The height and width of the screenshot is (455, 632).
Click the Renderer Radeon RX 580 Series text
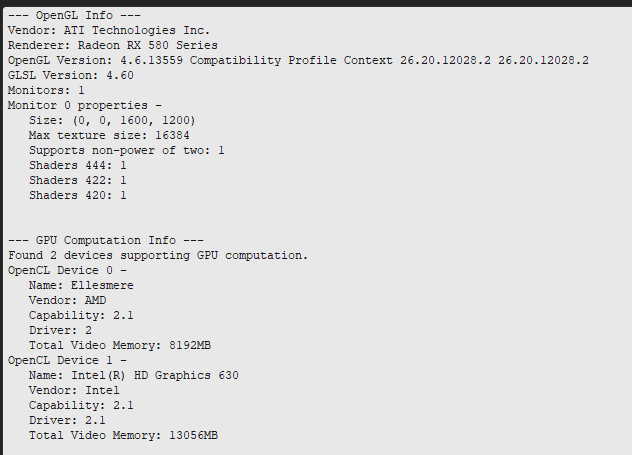[112, 45]
